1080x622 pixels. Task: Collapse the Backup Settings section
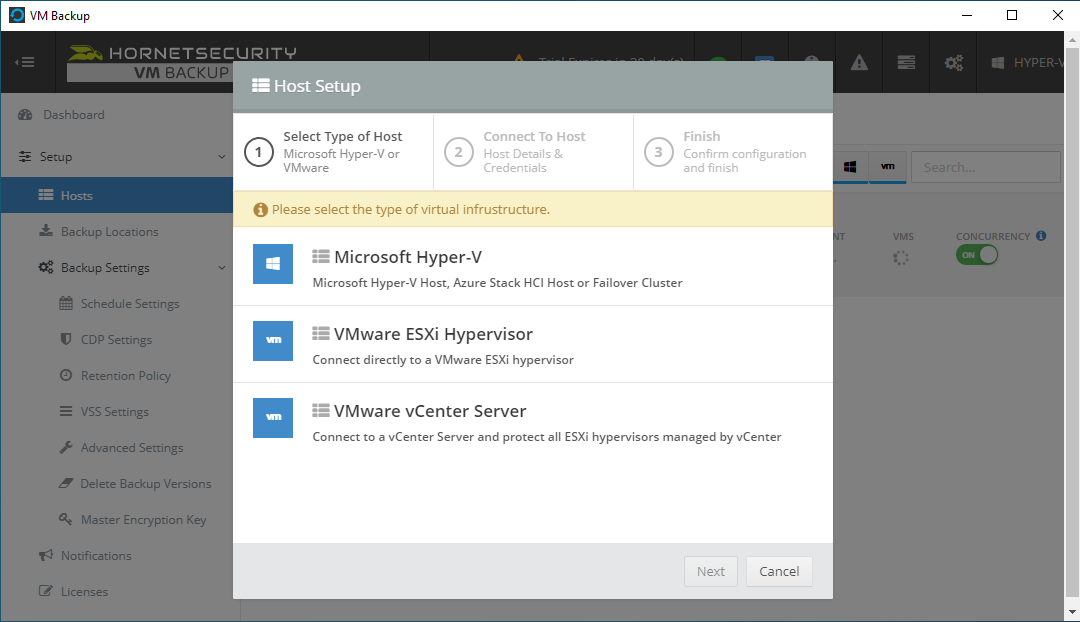[222, 267]
